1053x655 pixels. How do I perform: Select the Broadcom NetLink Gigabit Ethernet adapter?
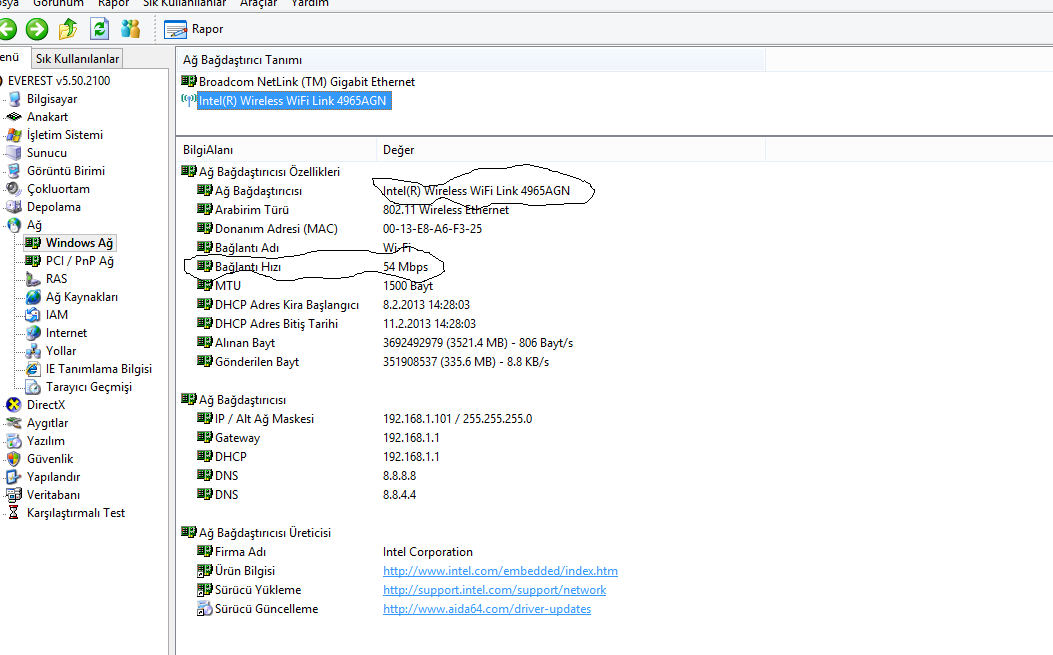tap(307, 82)
